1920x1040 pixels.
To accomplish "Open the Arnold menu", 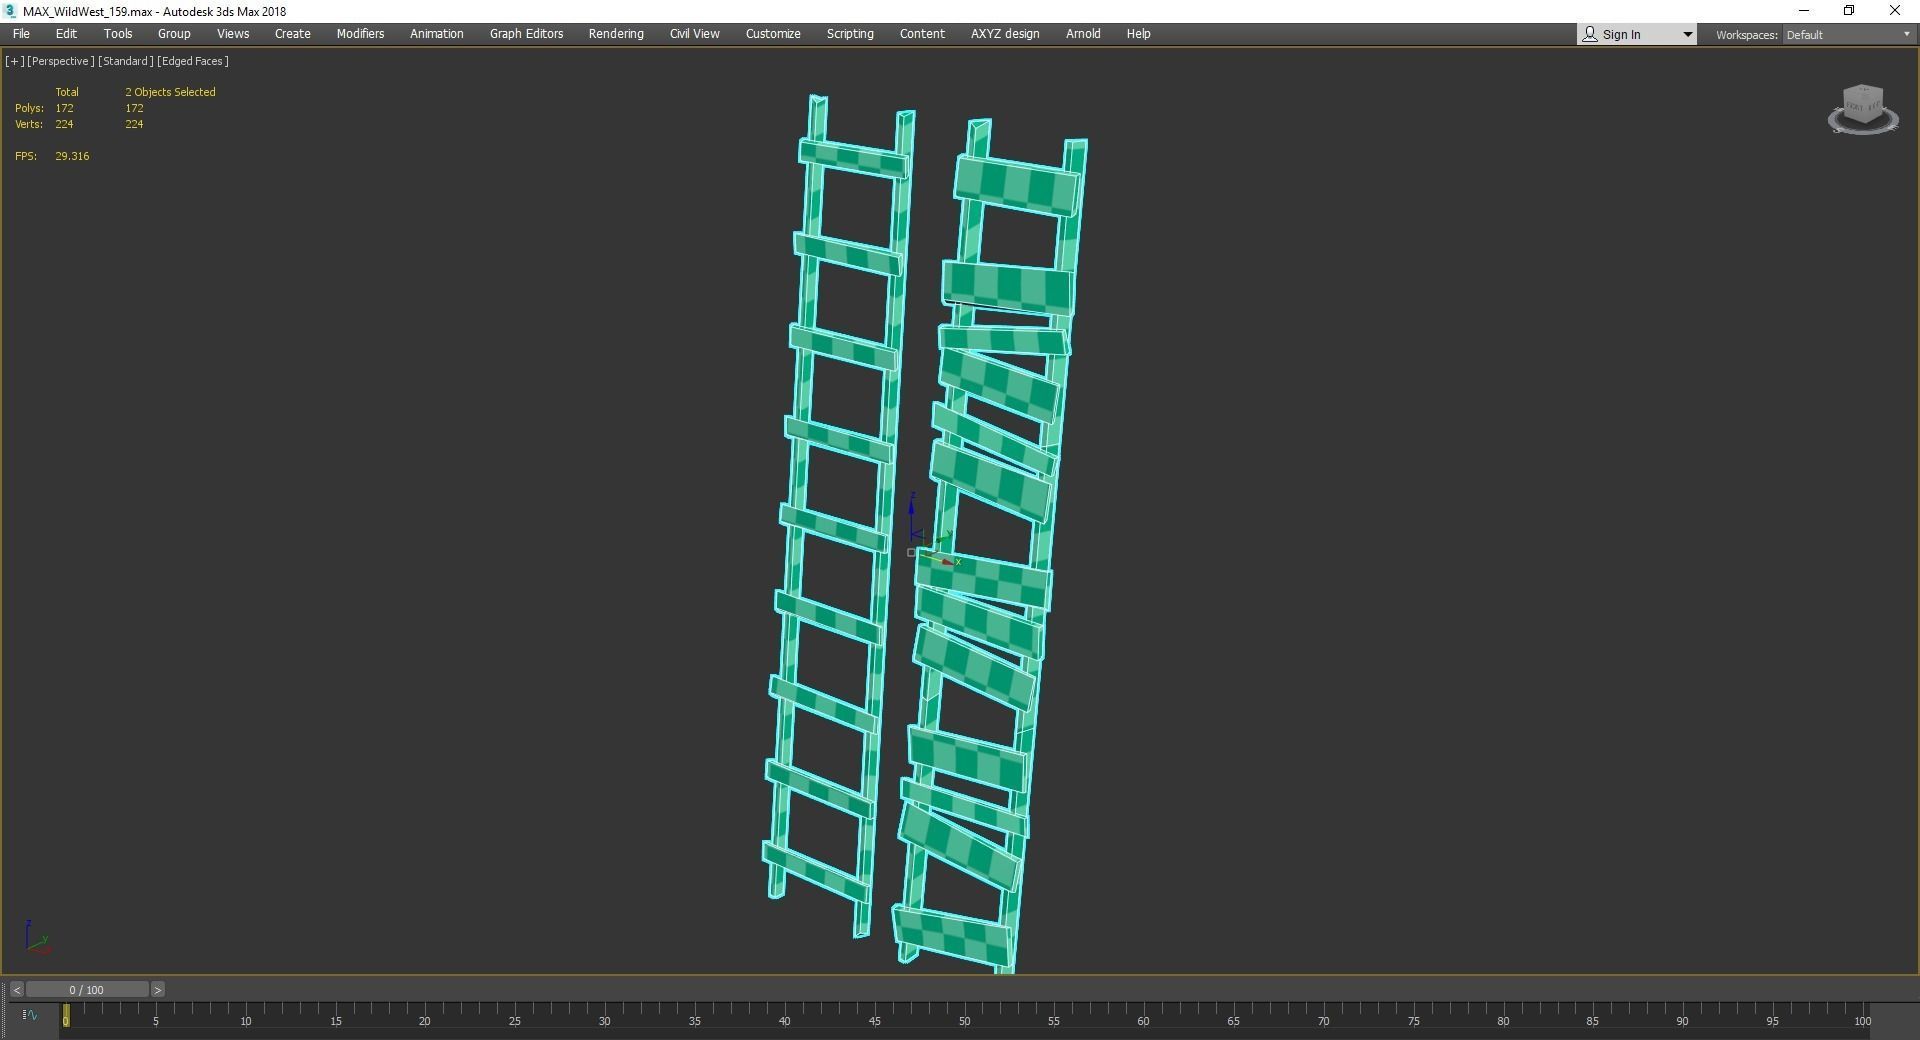I will pos(1082,33).
